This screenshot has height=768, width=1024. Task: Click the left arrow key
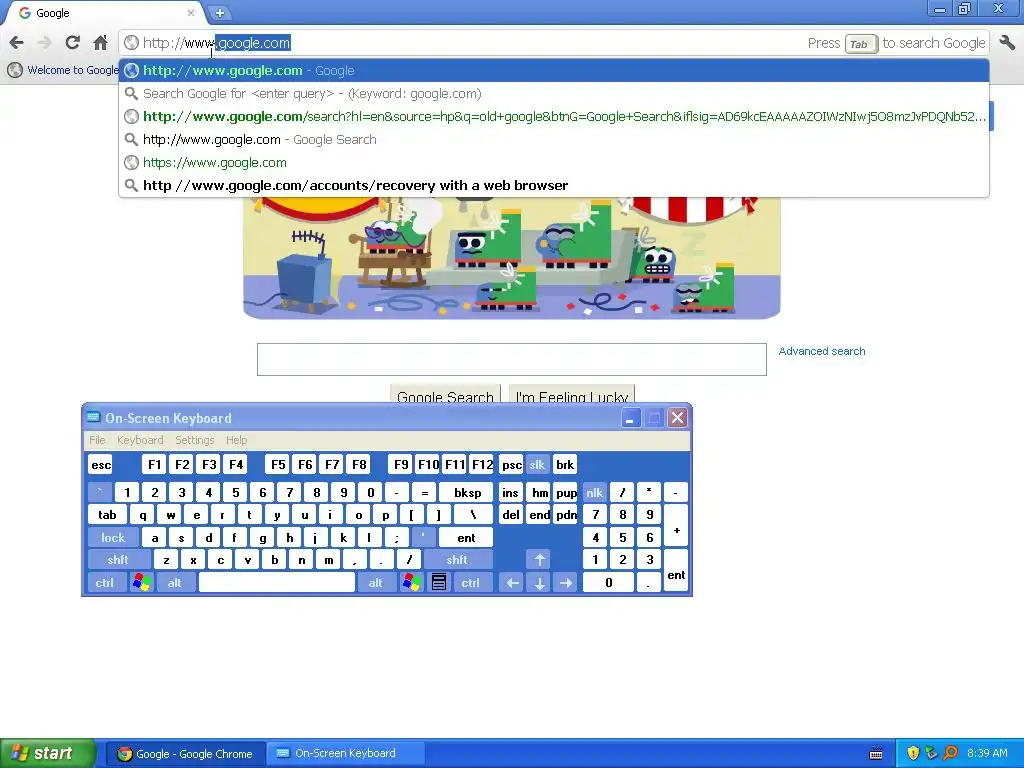513,583
